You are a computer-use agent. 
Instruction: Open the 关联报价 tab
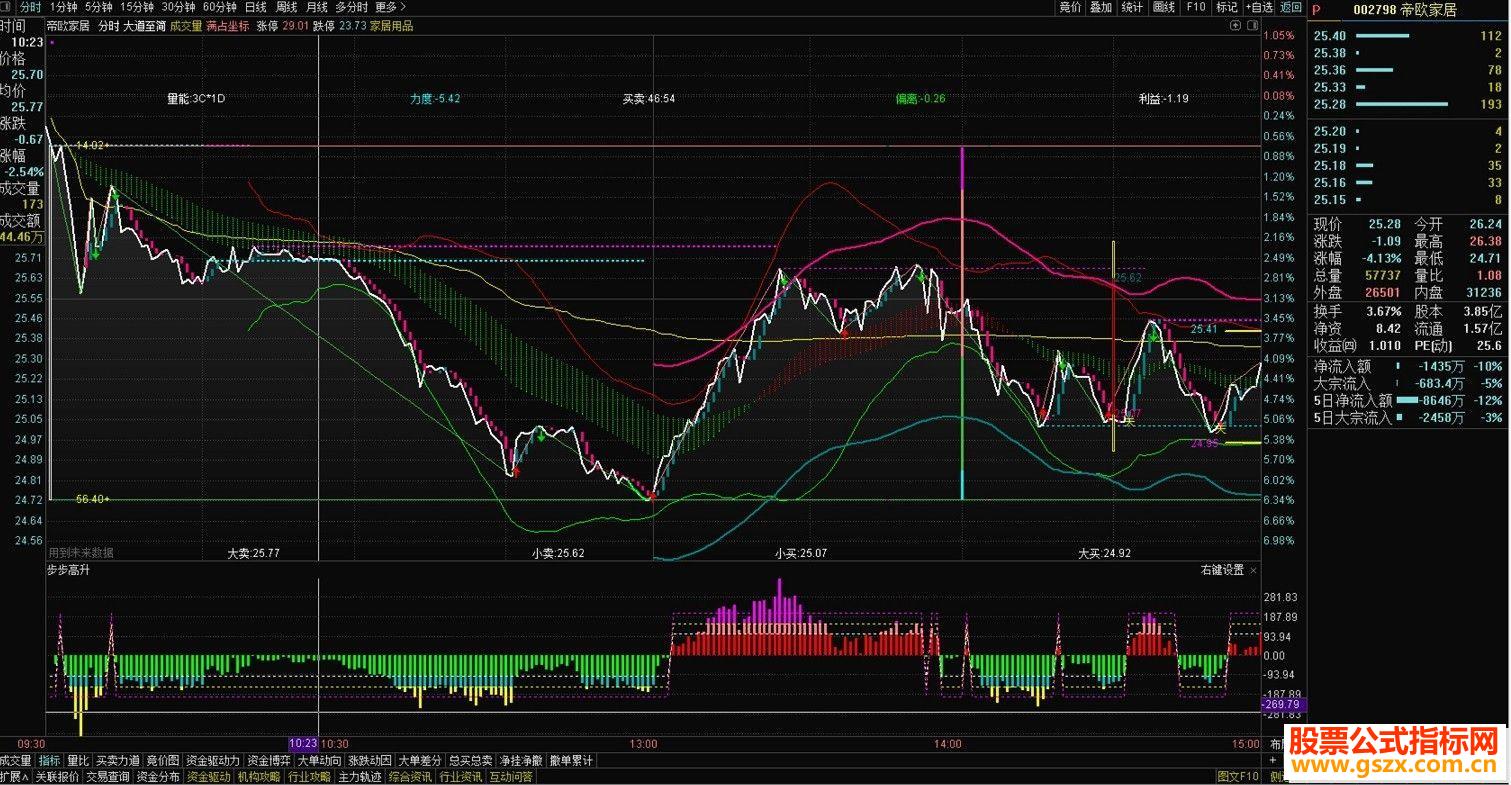[x=57, y=776]
